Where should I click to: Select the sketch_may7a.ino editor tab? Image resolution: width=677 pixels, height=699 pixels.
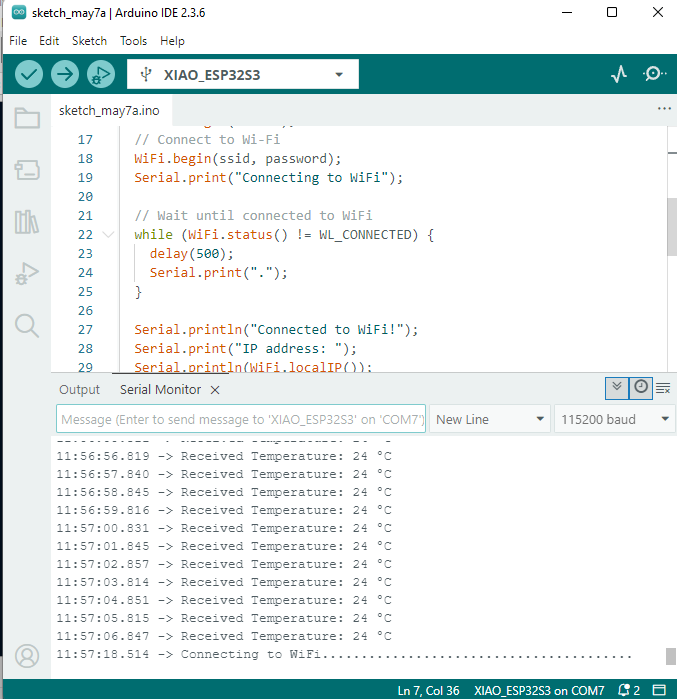pos(109,111)
